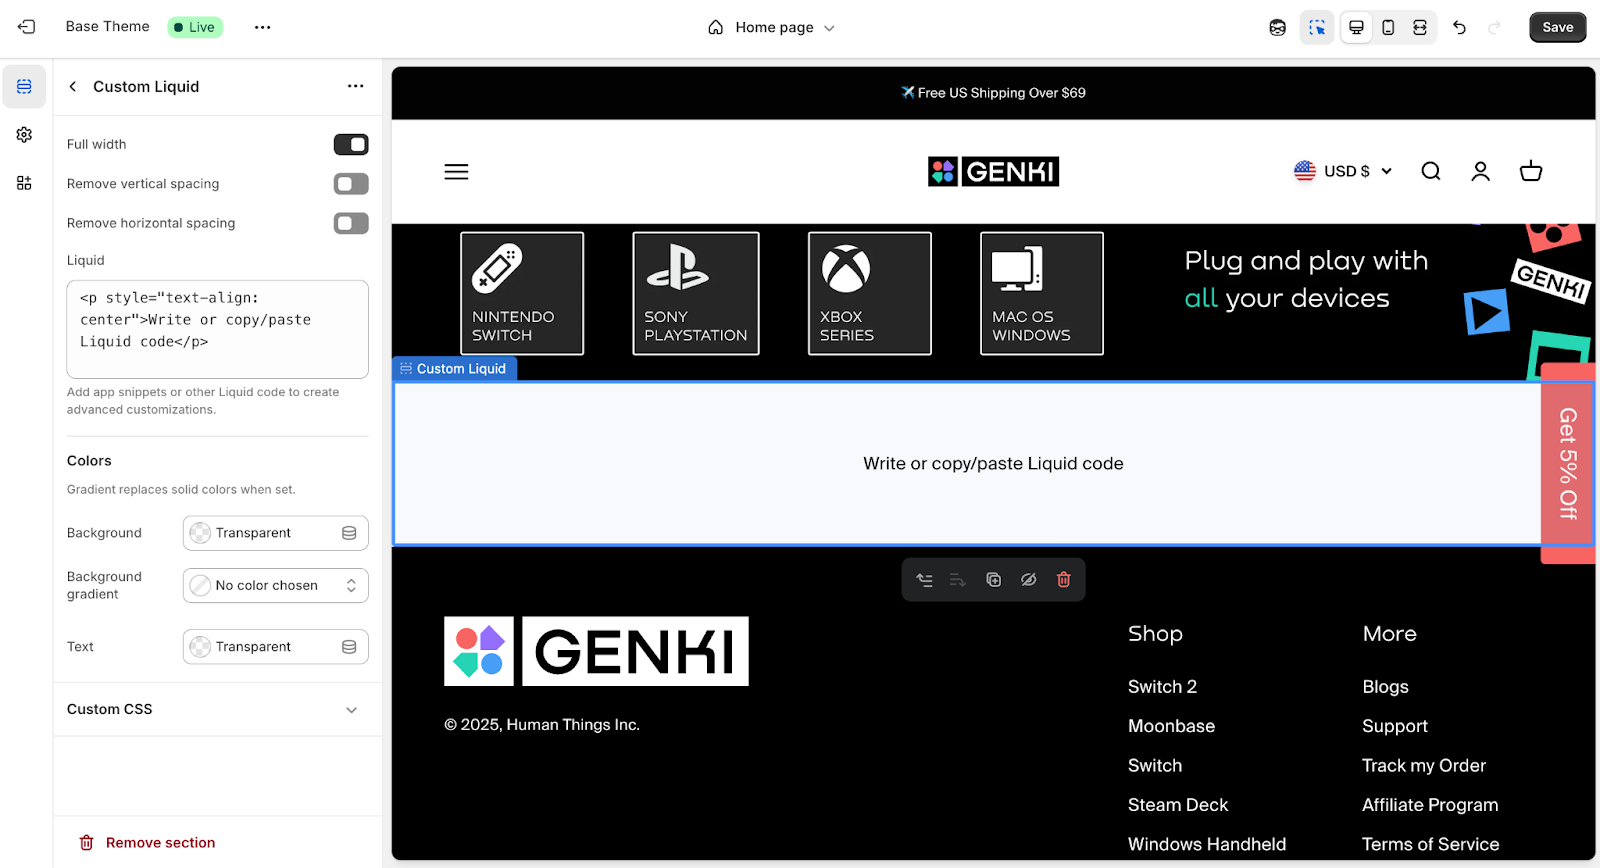Open the Affiliate Program link
1600x868 pixels.
[1430, 805]
